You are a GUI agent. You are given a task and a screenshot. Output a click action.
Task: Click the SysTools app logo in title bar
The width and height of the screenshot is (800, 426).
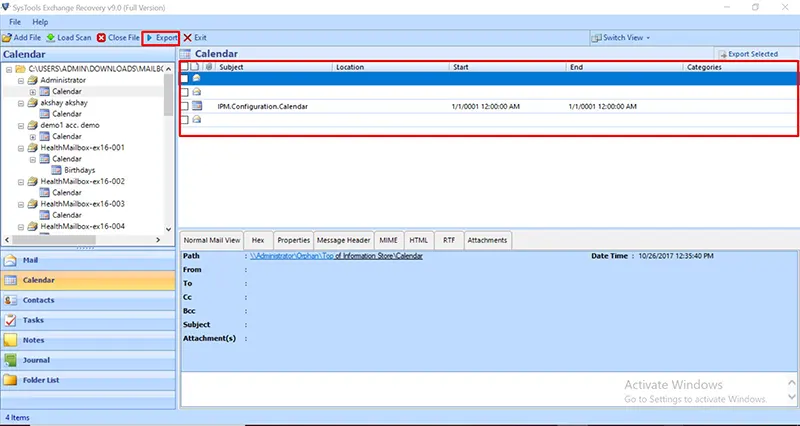[x=6, y=7]
